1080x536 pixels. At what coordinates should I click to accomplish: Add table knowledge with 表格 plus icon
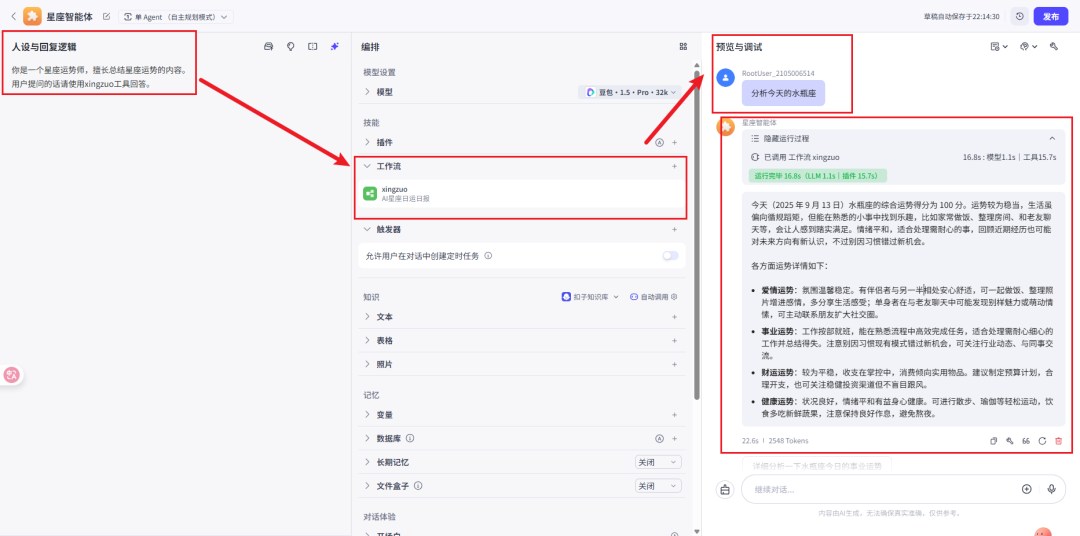click(674, 340)
